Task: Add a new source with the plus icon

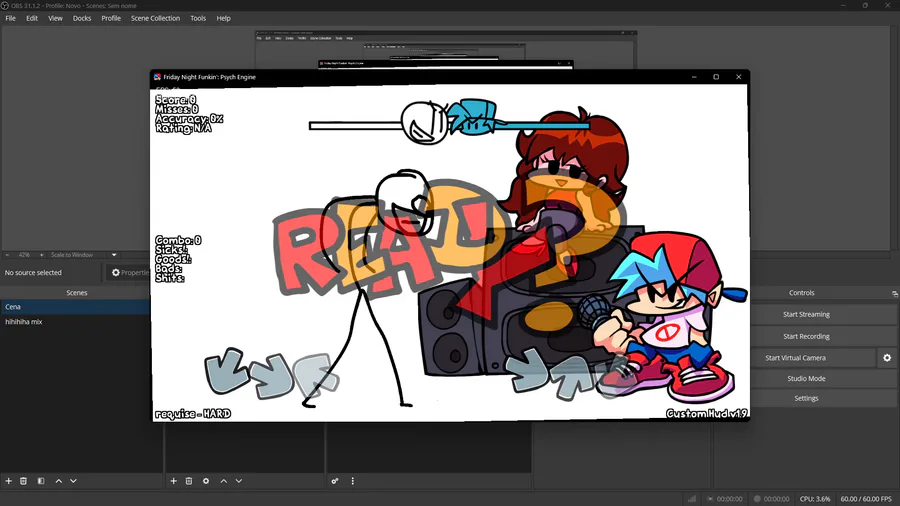Action: click(173, 481)
